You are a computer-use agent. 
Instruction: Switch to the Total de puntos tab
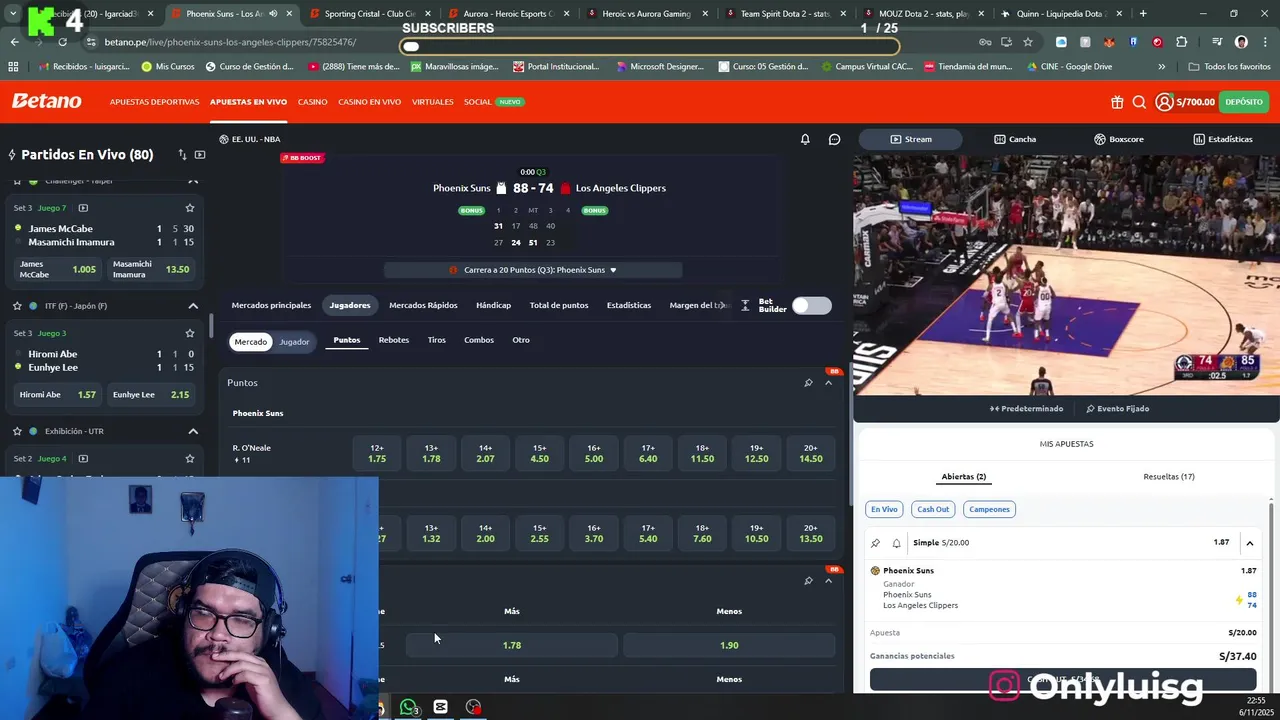[x=559, y=305]
